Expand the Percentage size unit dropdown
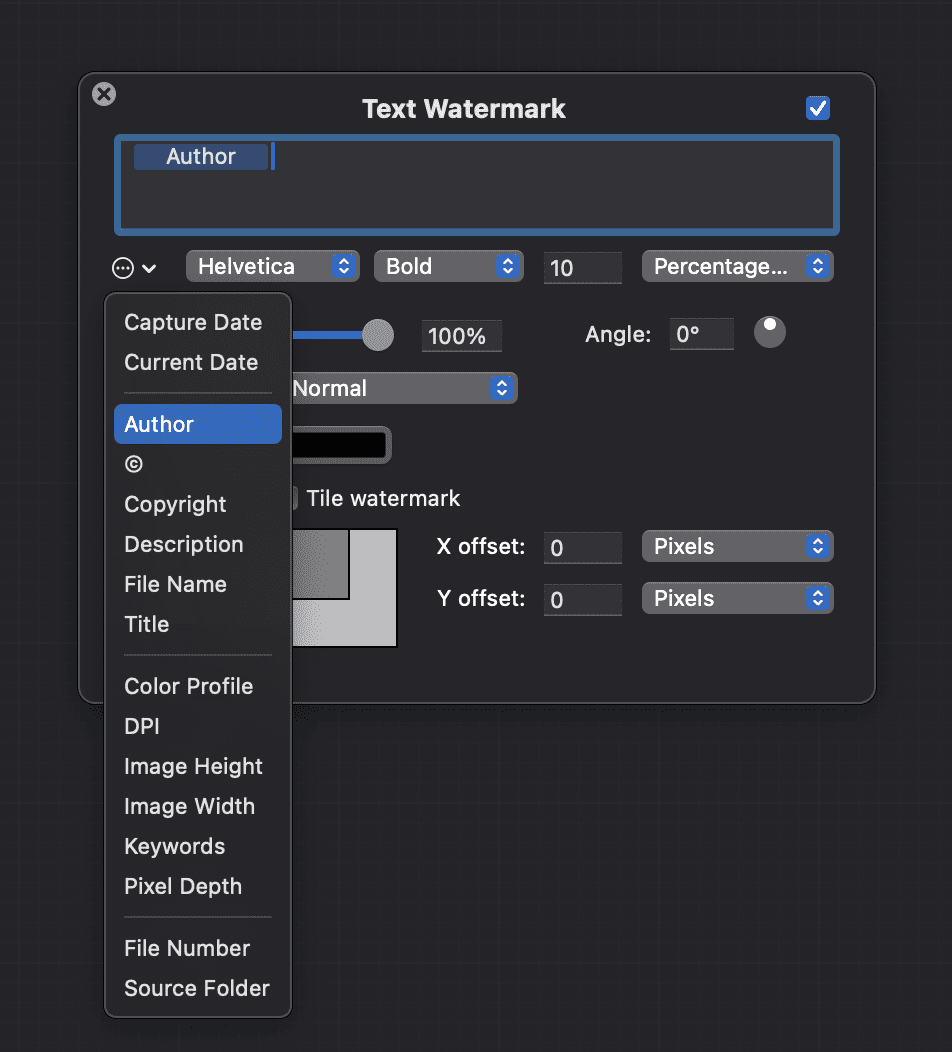This screenshot has width=952, height=1052. pos(737,267)
